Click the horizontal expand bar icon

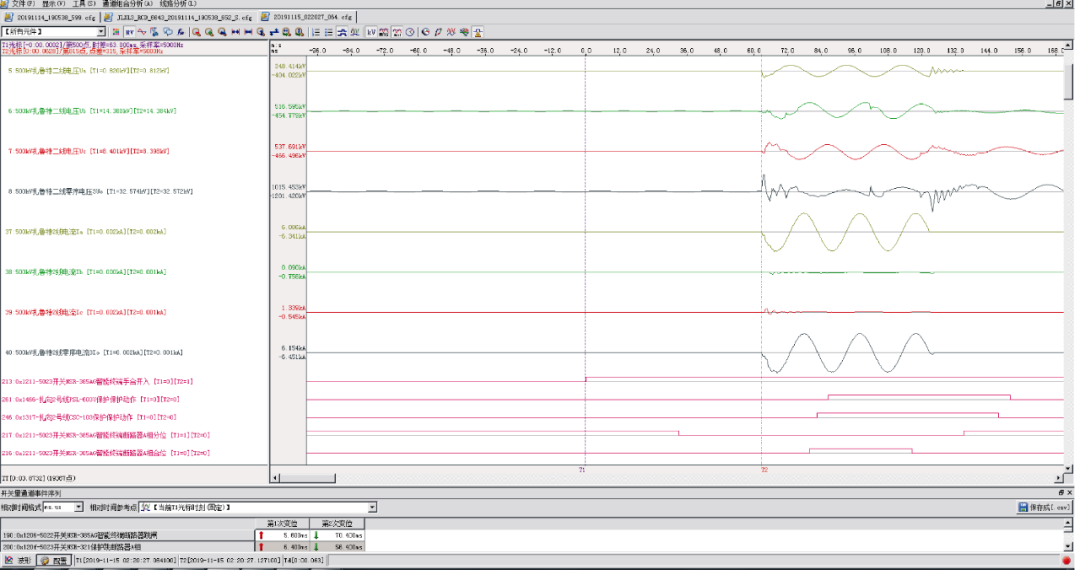click(x=248, y=32)
